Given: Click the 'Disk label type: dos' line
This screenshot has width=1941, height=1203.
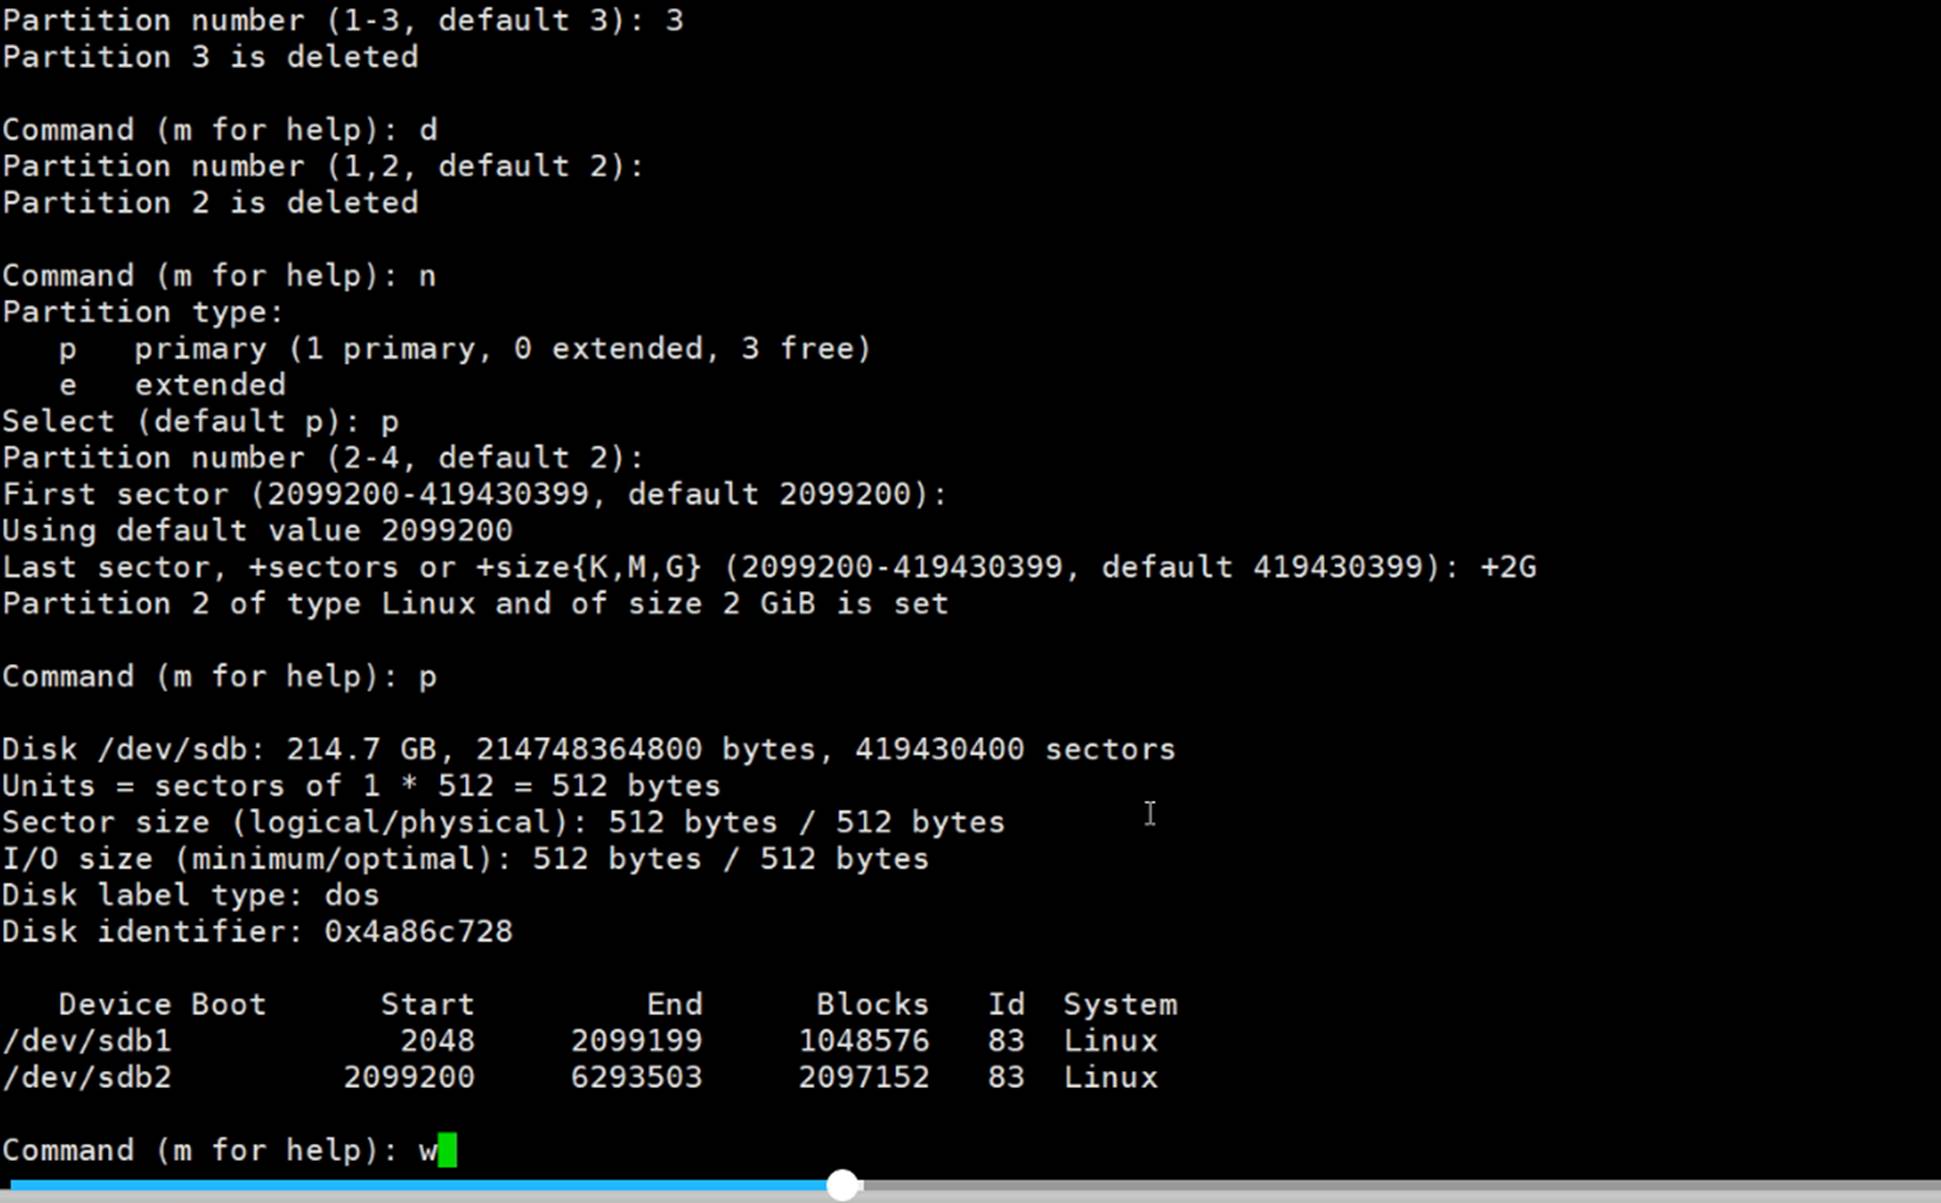Looking at the screenshot, I should click(190, 895).
